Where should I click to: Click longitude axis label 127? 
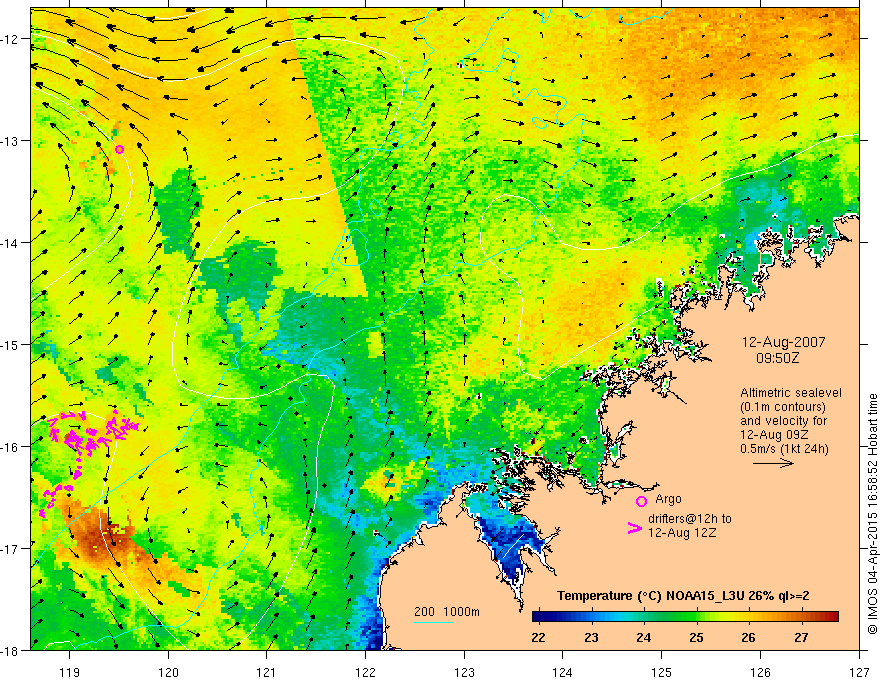coord(859,672)
